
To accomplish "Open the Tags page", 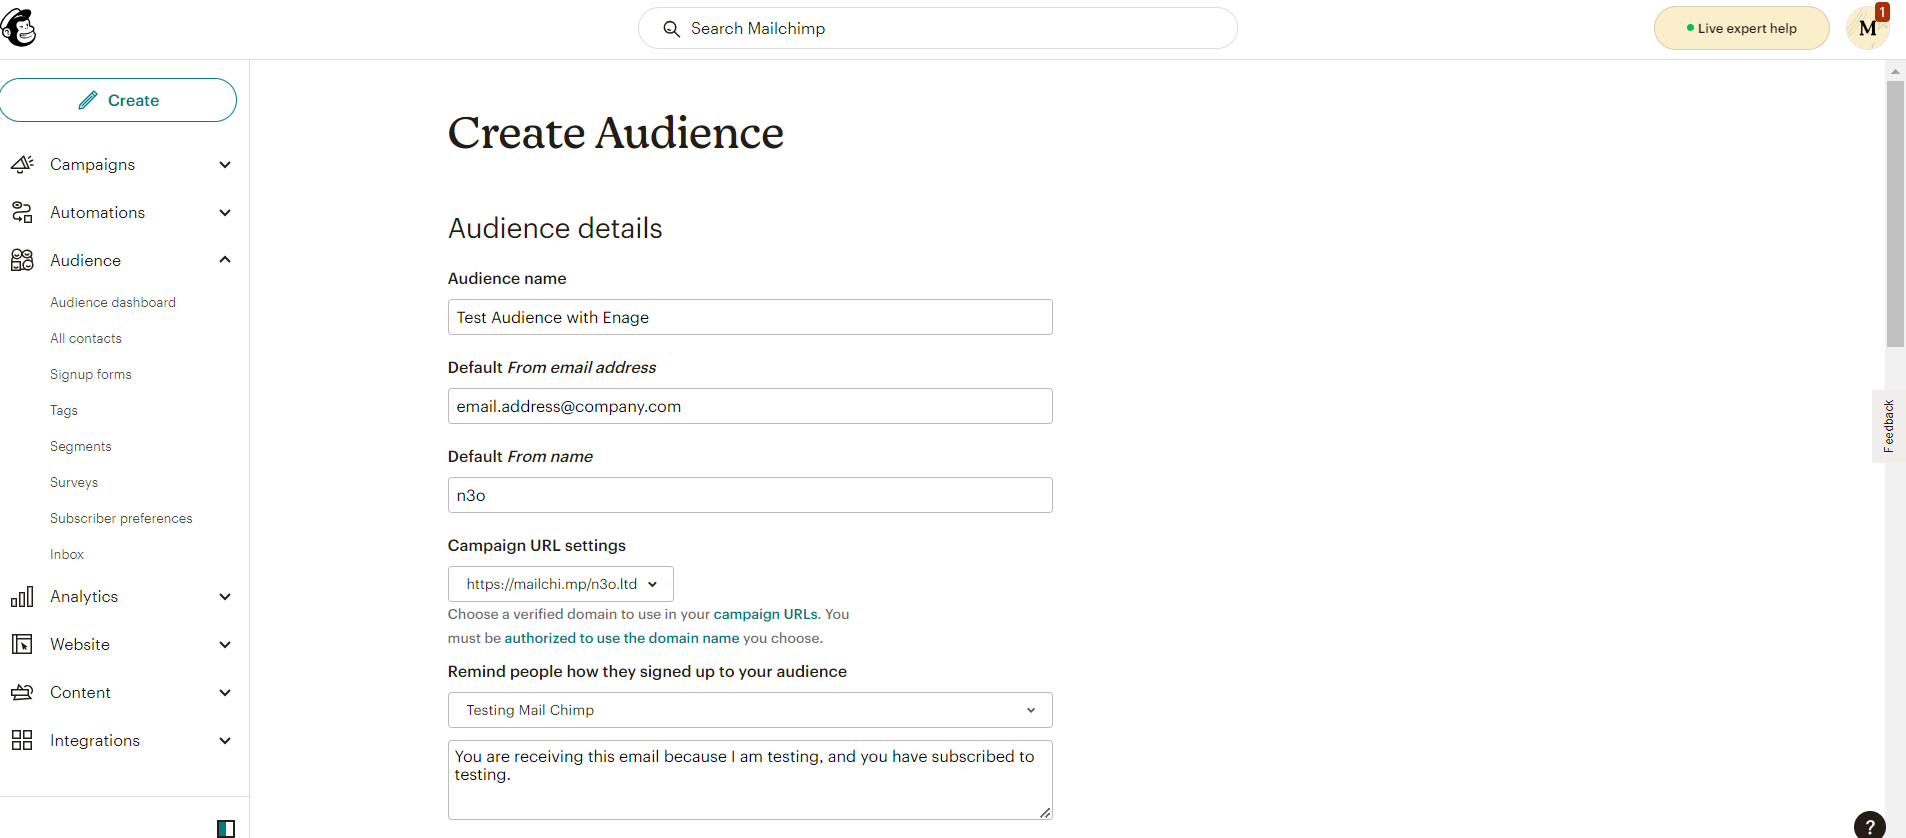I will [64, 410].
